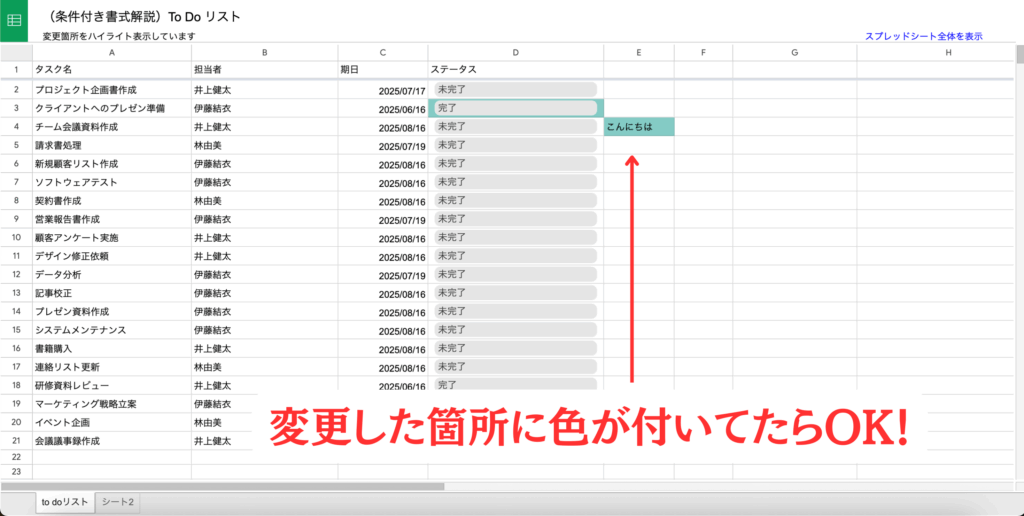1024x516 pixels.
Task: Click the title （条件付き書式解説）To Do リスト
Action: click(140, 16)
